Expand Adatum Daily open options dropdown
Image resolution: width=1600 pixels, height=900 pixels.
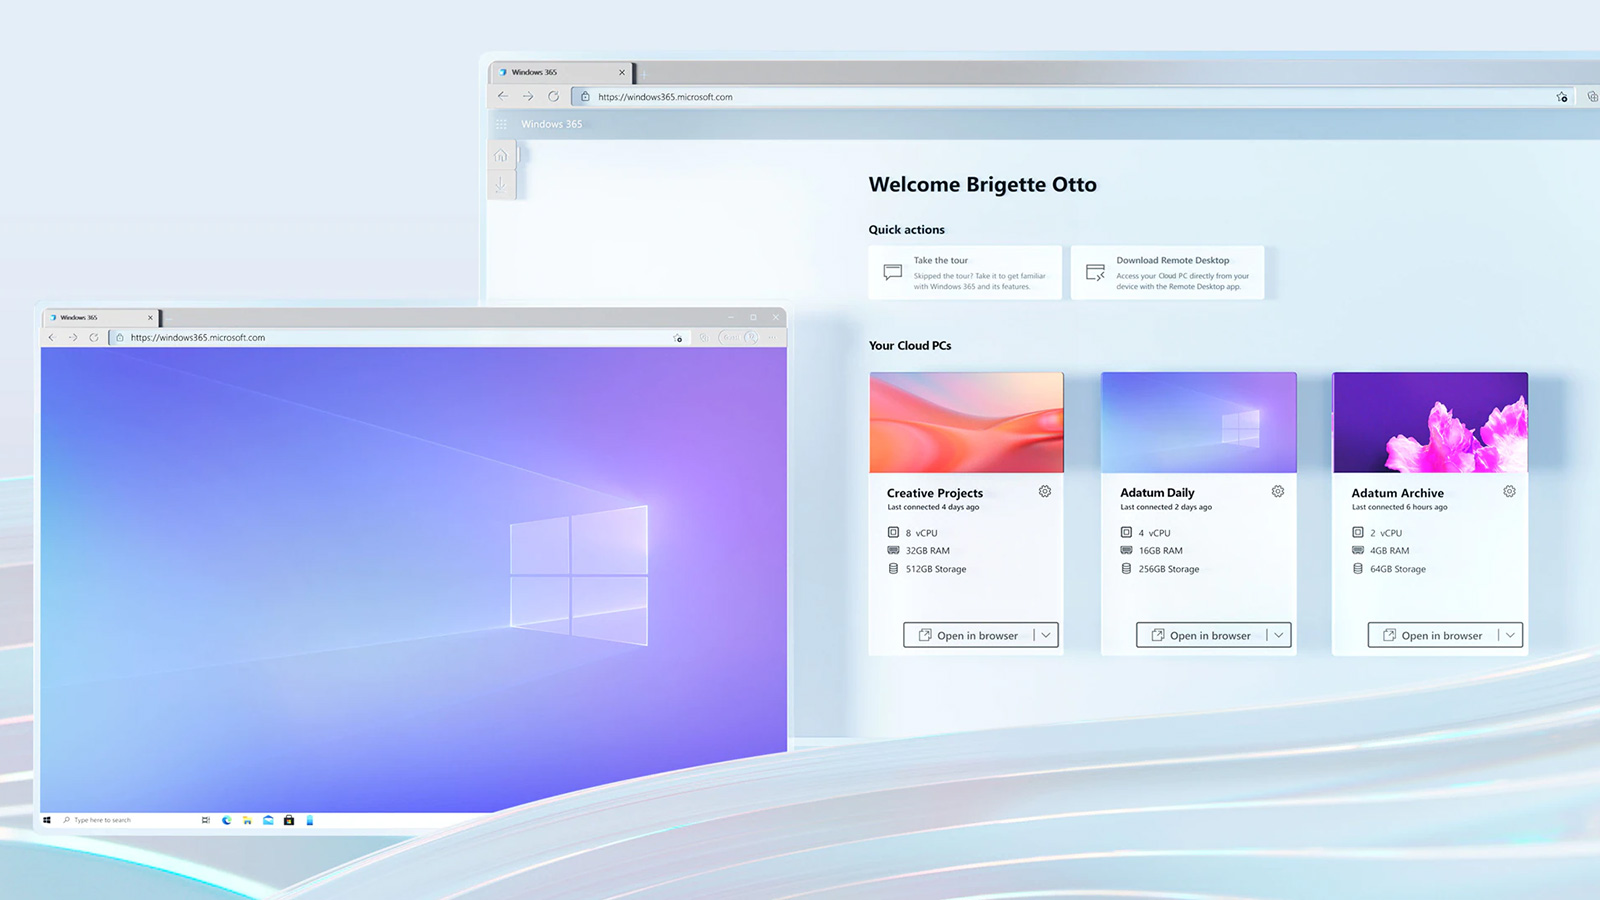click(1278, 635)
